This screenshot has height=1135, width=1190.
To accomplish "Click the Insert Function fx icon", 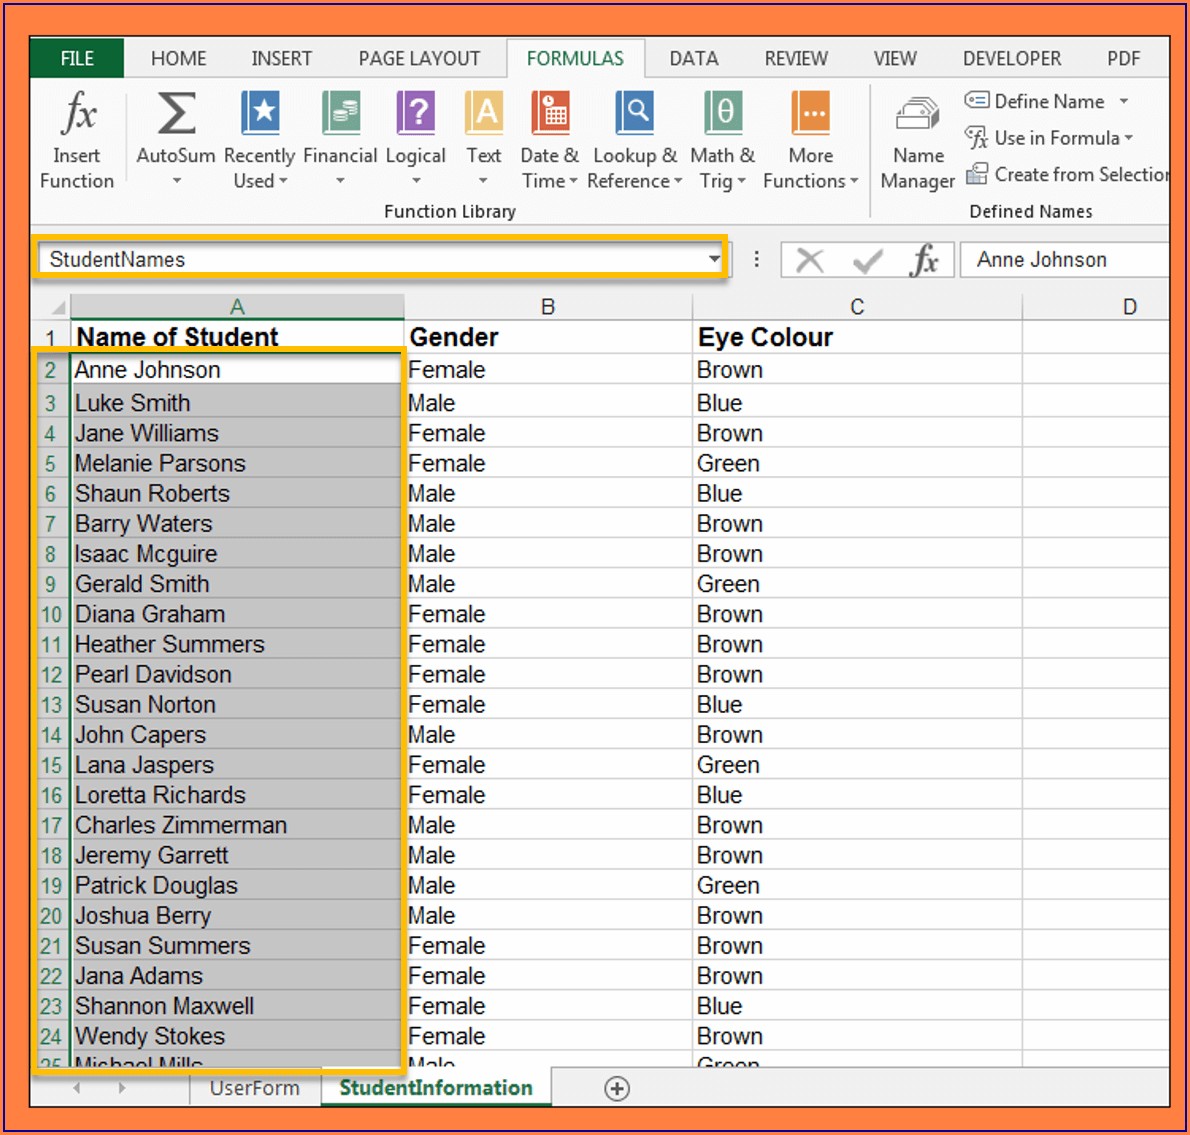I will pos(77,112).
